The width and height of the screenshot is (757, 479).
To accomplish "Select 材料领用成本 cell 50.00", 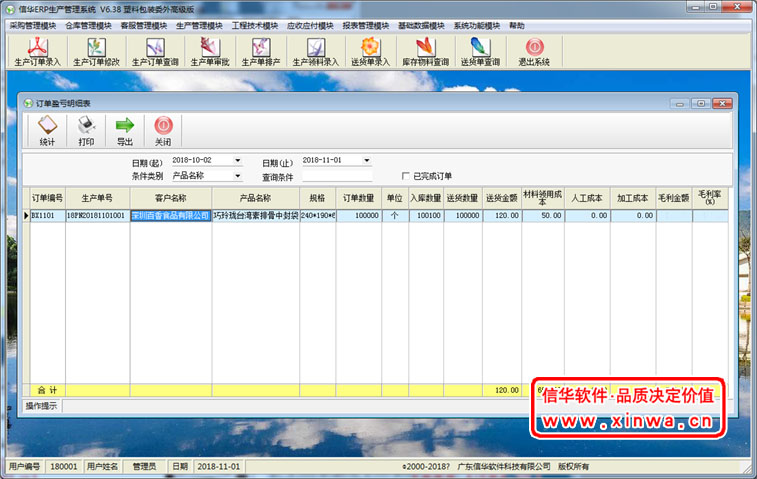I will [x=543, y=215].
